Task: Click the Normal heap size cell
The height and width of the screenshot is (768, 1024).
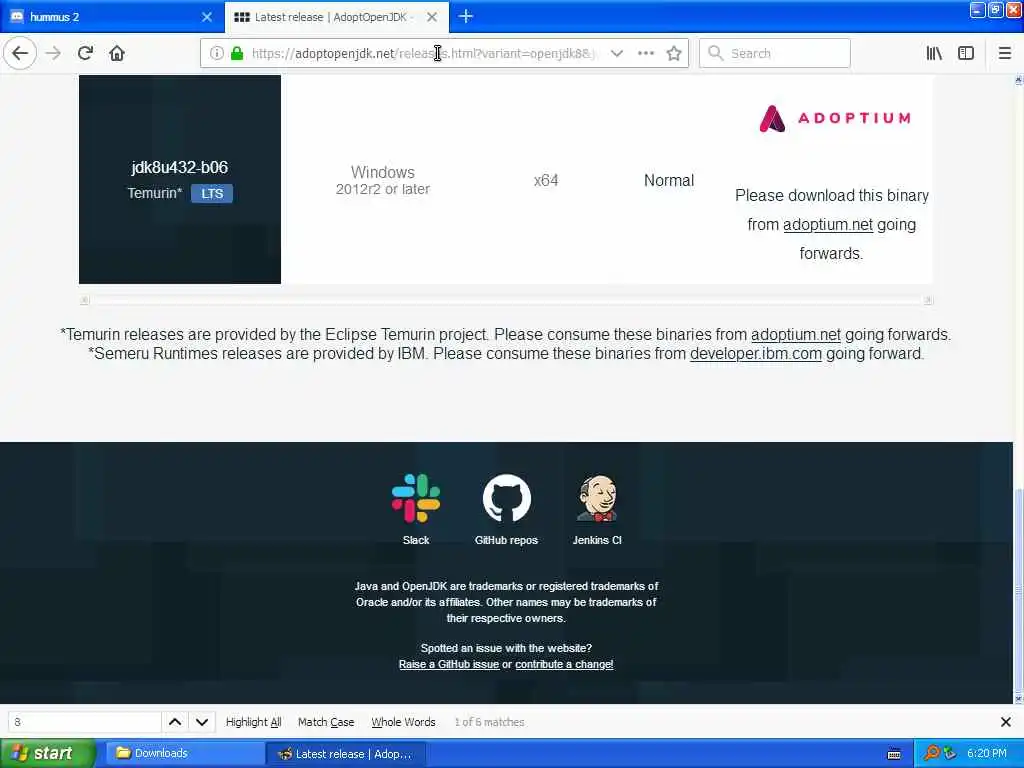Action: click(x=669, y=180)
